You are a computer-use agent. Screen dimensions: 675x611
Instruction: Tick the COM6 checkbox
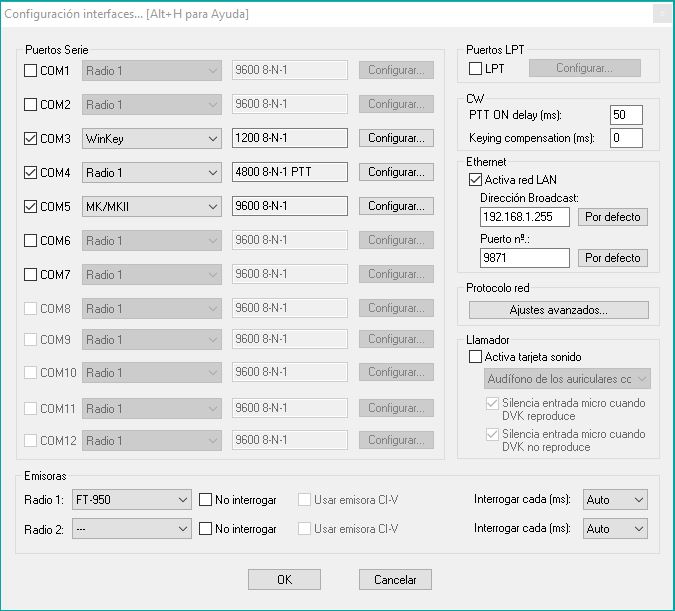point(30,241)
